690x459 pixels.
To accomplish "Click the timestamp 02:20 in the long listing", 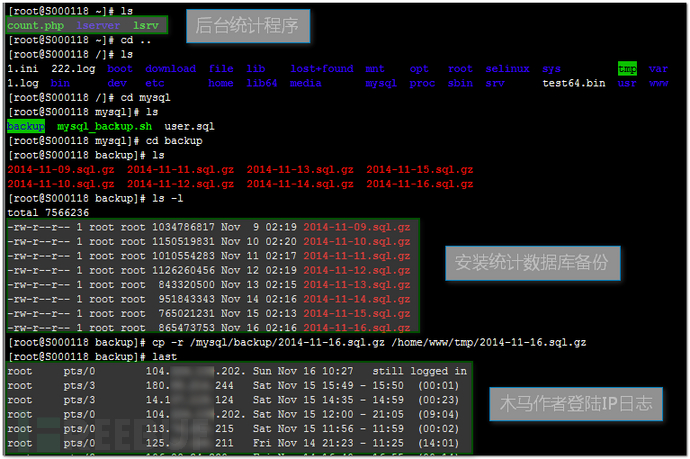I will click(281, 242).
